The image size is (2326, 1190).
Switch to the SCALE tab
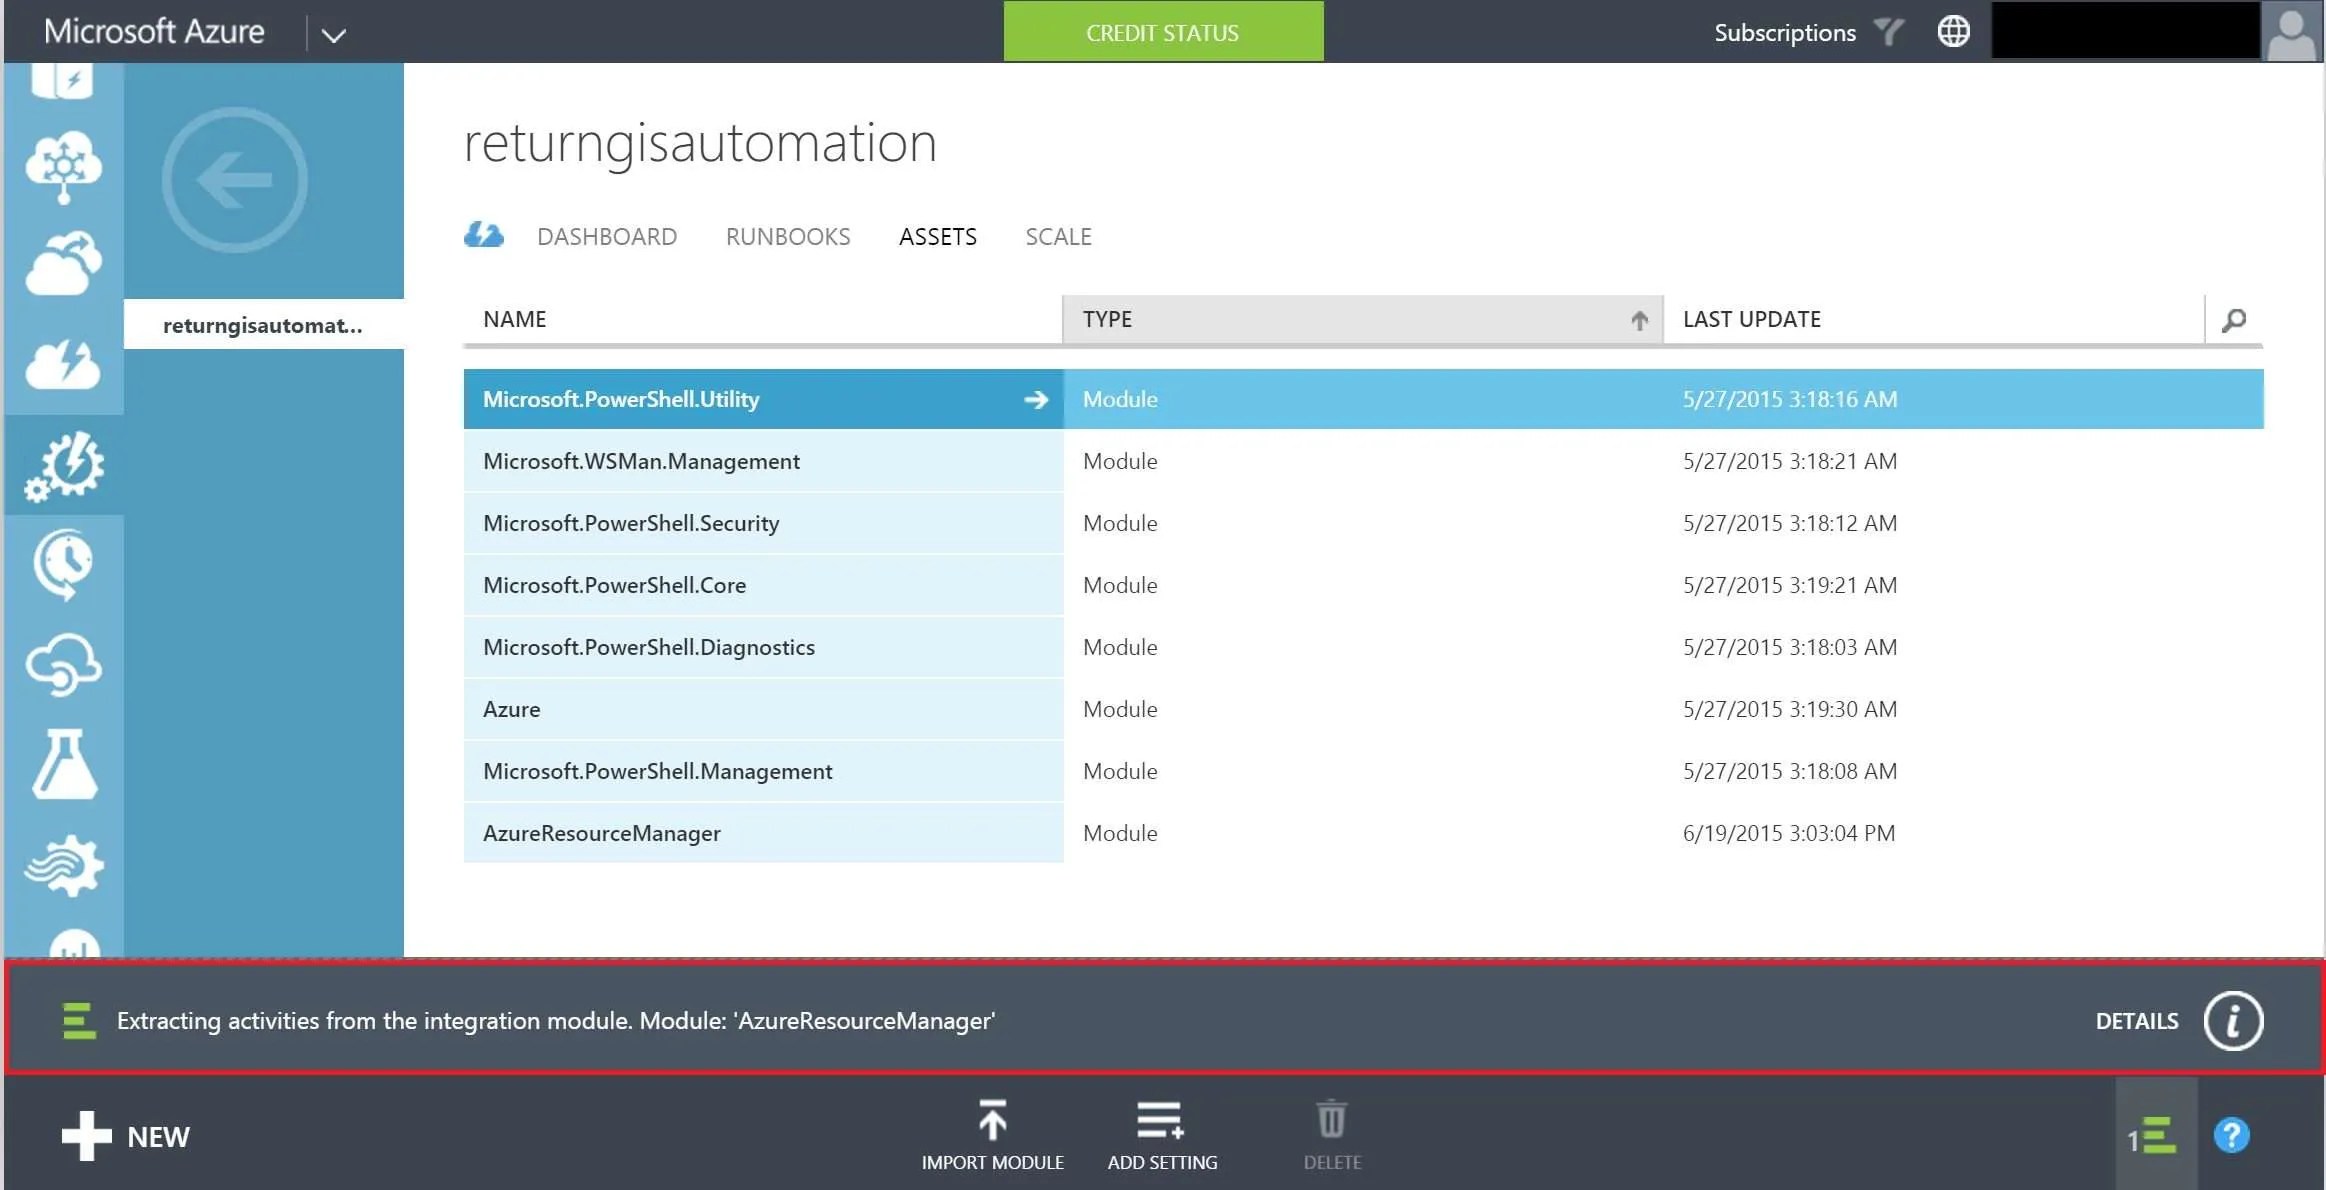pyautogui.click(x=1058, y=237)
